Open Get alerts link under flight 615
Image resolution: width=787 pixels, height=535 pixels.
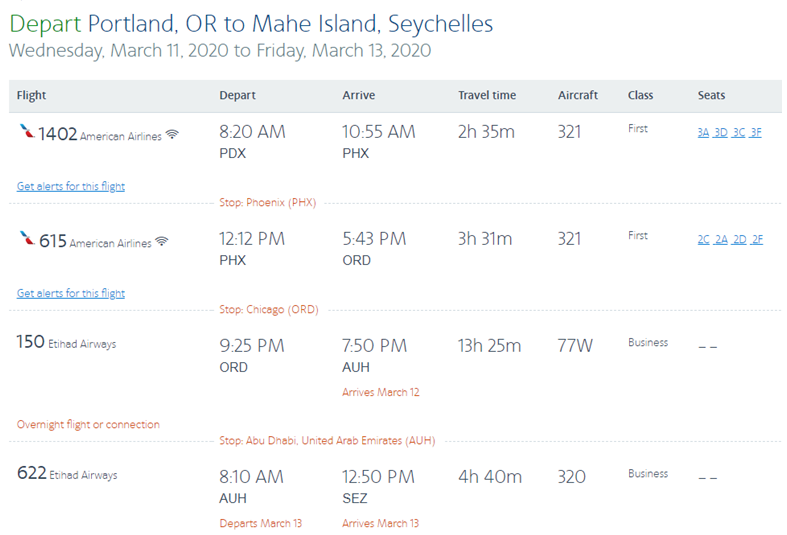click(71, 293)
